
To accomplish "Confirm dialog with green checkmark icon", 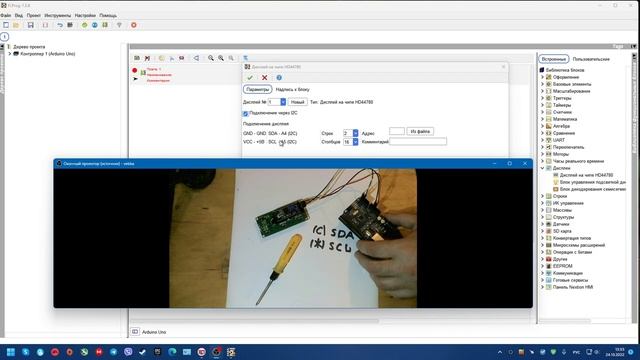I will pos(250,78).
